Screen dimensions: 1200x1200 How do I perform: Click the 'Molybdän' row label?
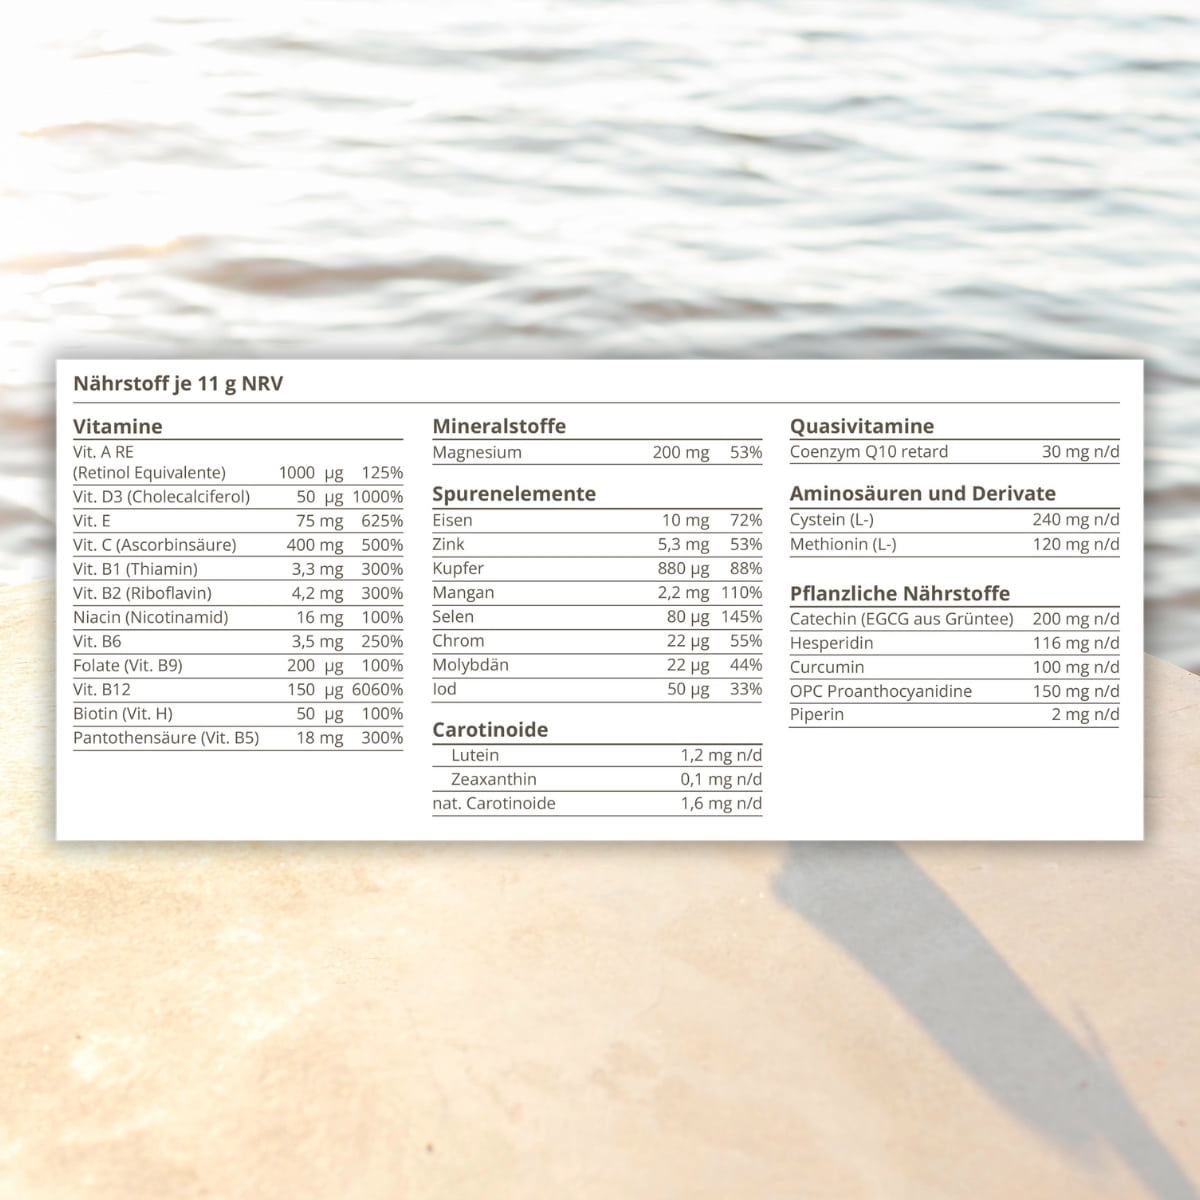[x=470, y=665]
